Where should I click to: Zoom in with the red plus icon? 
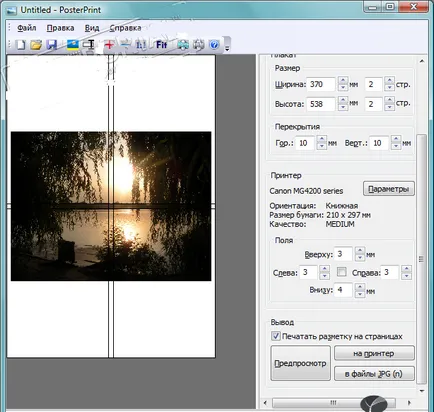coord(109,44)
